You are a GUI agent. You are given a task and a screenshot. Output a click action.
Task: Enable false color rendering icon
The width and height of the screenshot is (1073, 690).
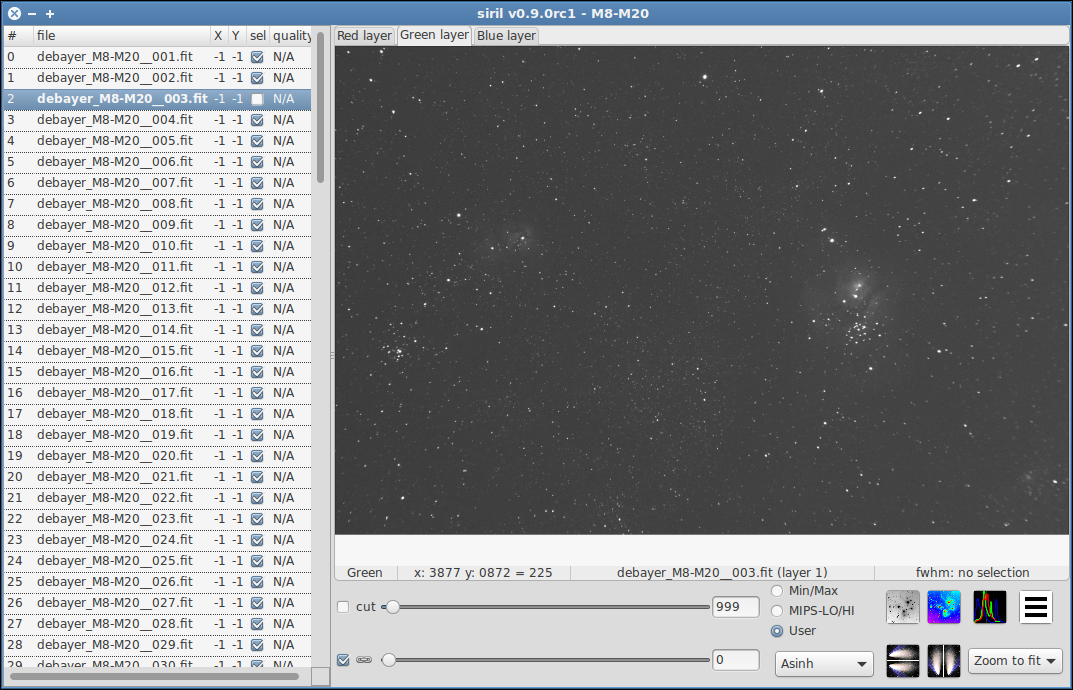click(944, 607)
